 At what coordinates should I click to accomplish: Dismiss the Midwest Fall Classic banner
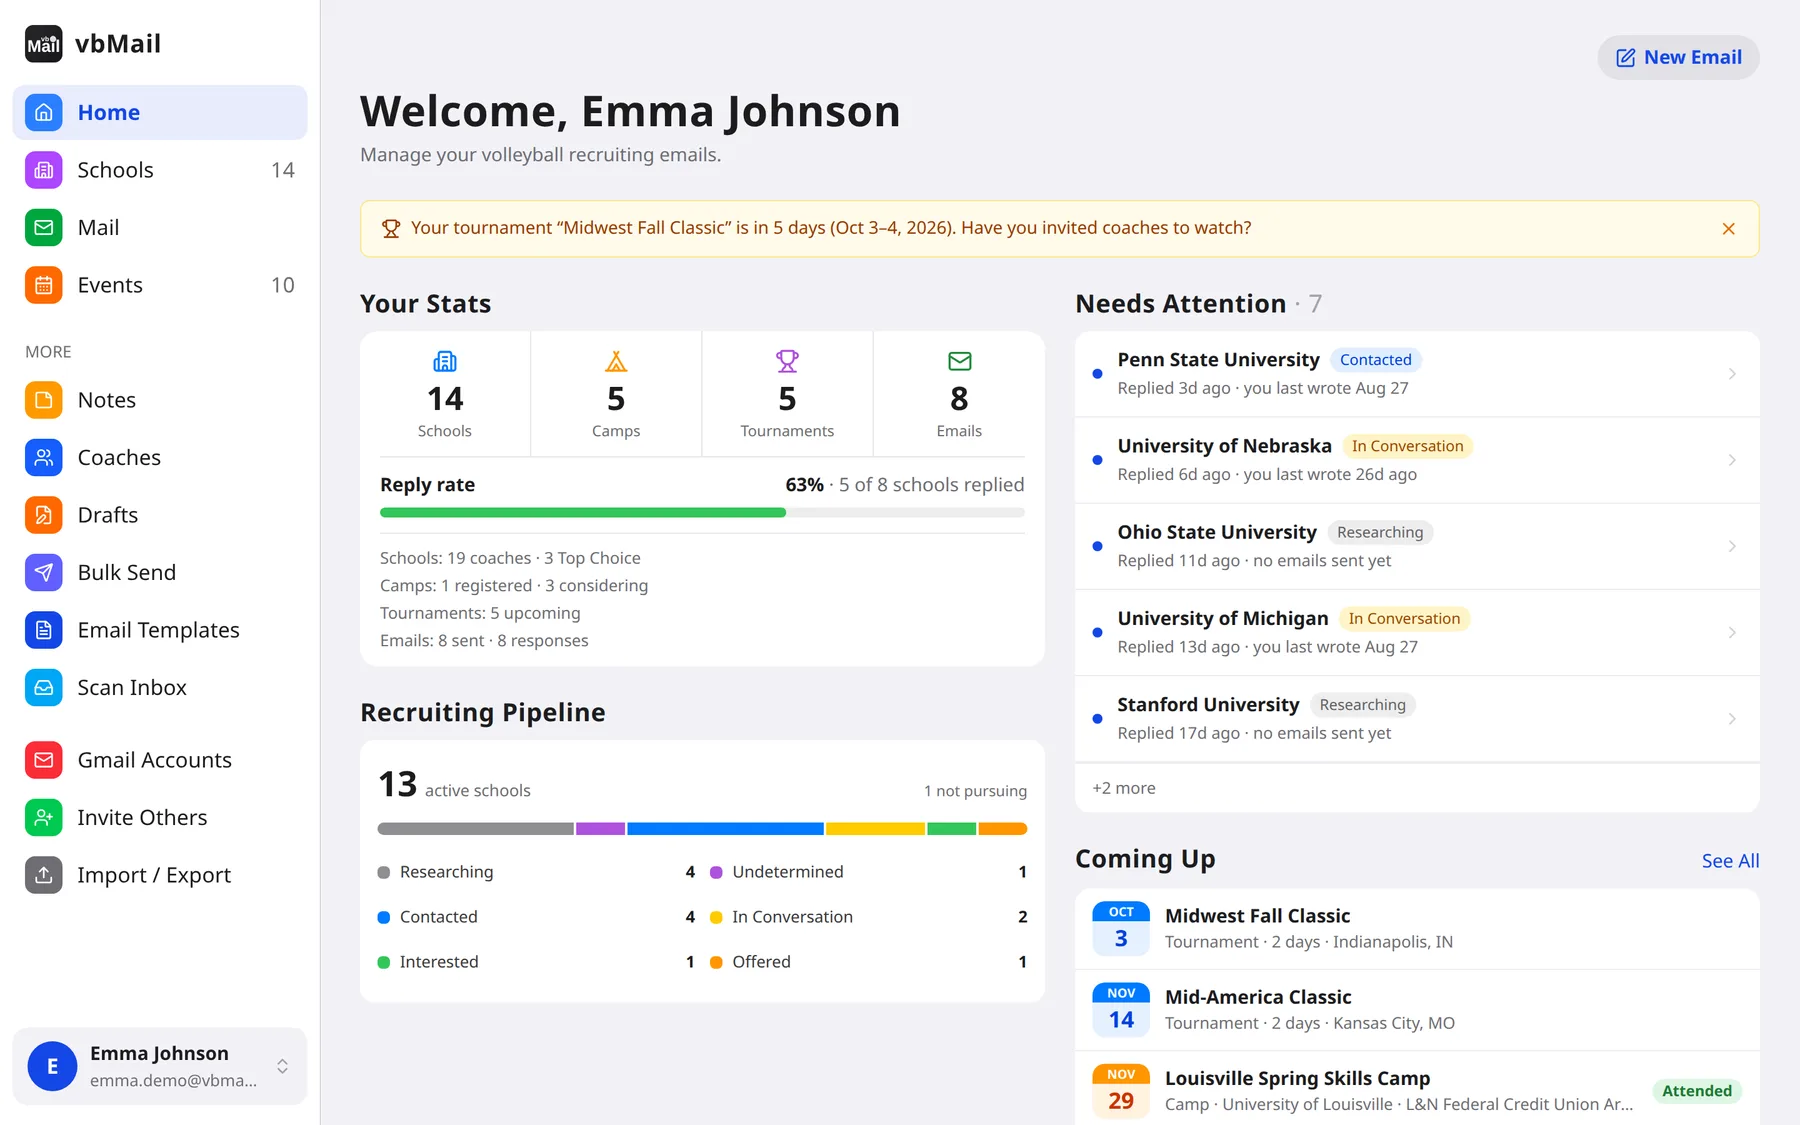pyautogui.click(x=1728, y=229)
